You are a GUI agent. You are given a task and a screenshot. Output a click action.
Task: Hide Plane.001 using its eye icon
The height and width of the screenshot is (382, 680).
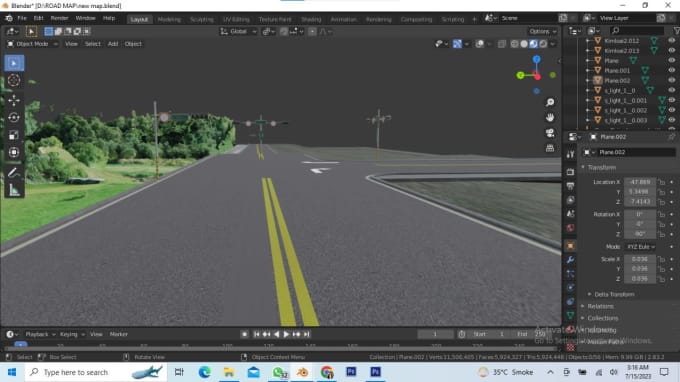(671, 70)
